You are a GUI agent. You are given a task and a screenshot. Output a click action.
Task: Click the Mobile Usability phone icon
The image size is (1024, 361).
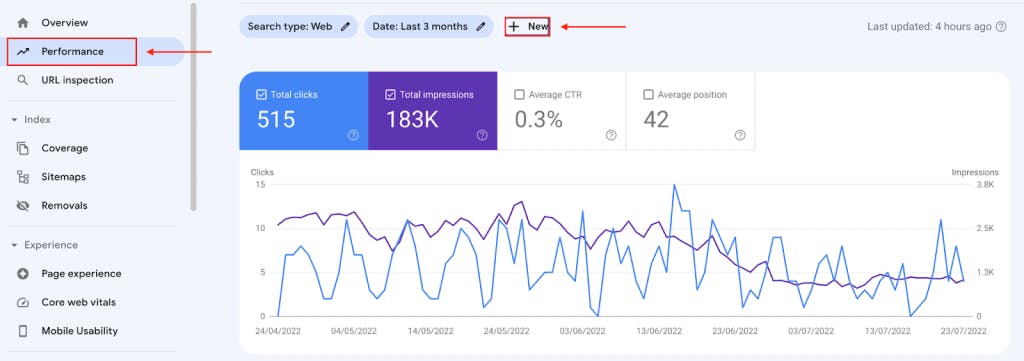click(23, 331)
